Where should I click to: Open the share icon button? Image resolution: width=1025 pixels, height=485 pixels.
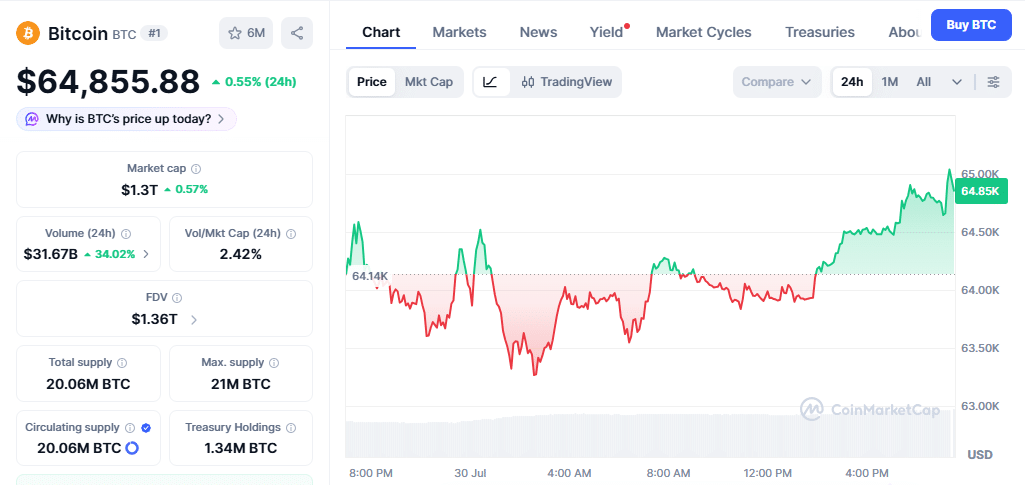pos(297,33)
